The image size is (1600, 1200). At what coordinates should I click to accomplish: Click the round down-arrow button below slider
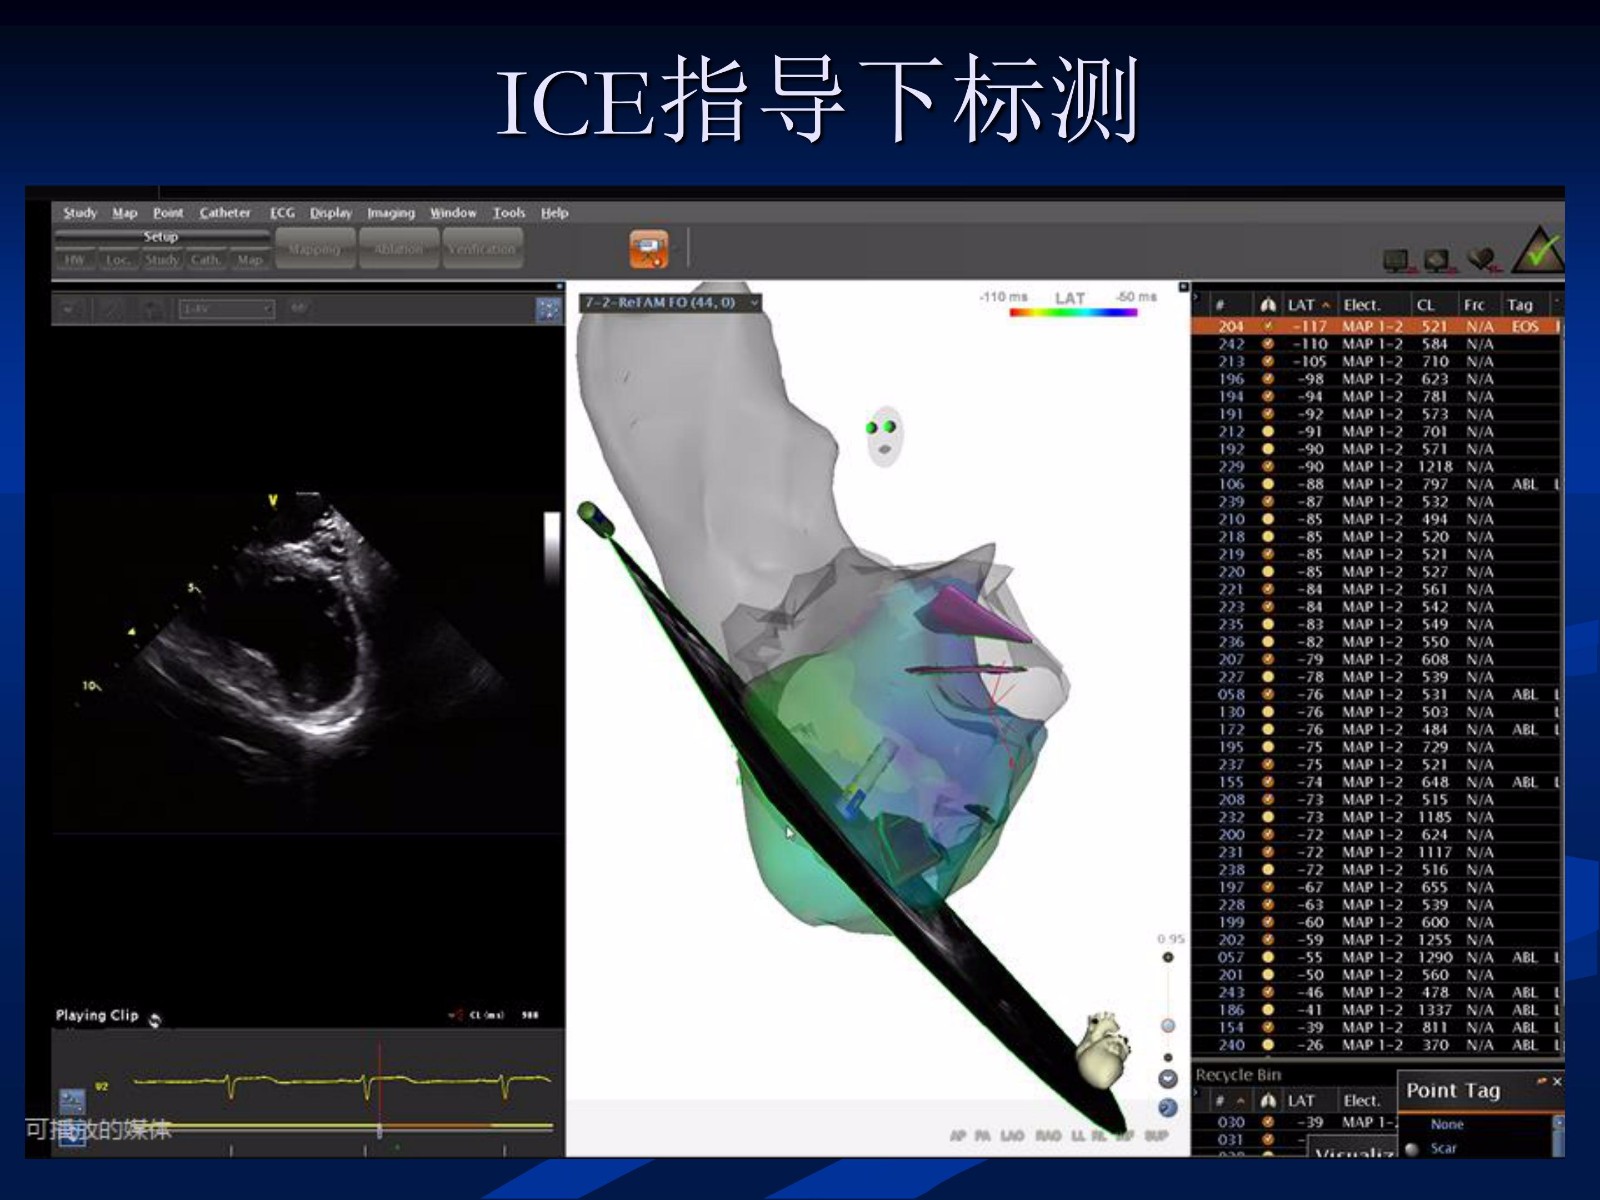click(1167, 1079)
